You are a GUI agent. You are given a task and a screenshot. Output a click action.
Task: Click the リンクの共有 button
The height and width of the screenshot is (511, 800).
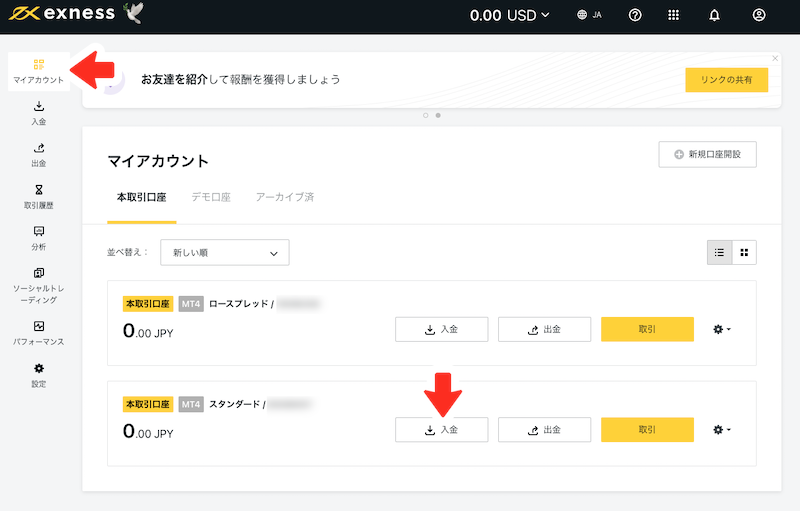pyautogui.click(x=727, y=80)
